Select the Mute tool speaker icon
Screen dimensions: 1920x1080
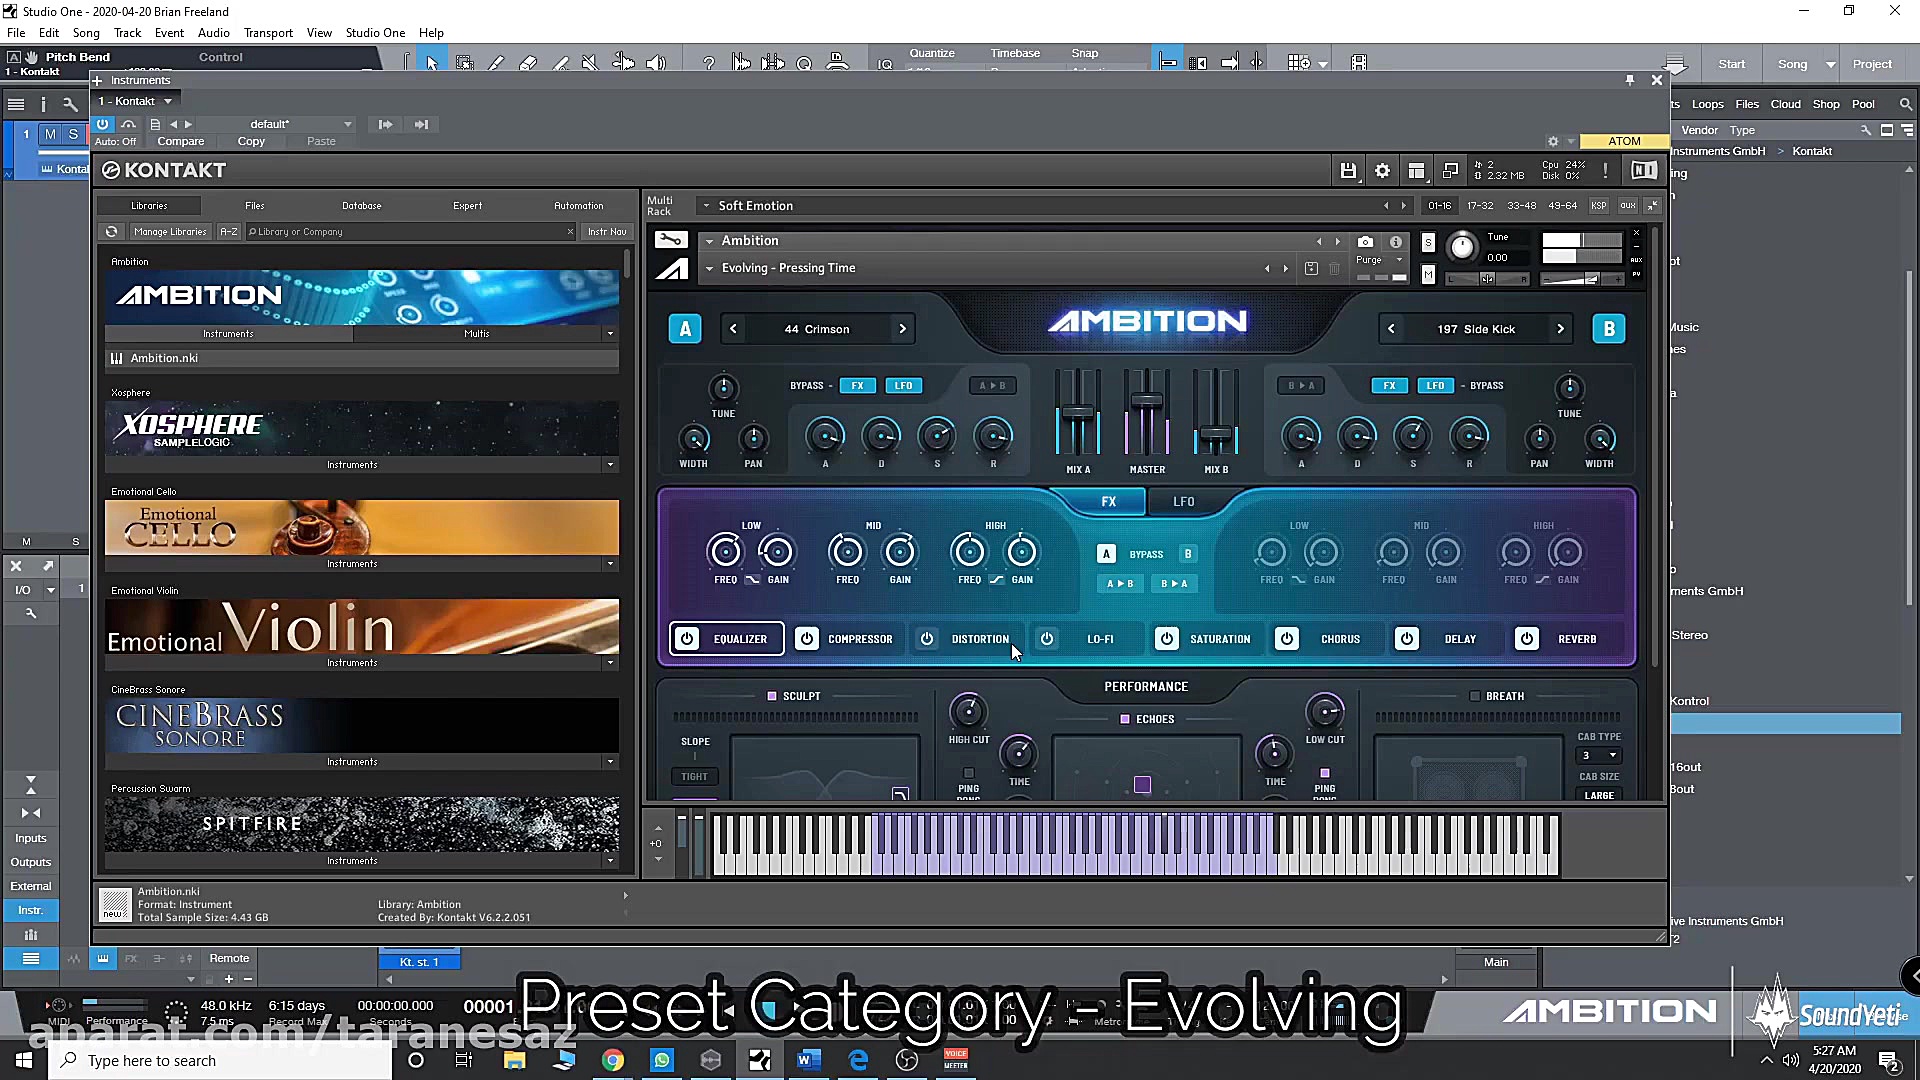click(590, 62)
